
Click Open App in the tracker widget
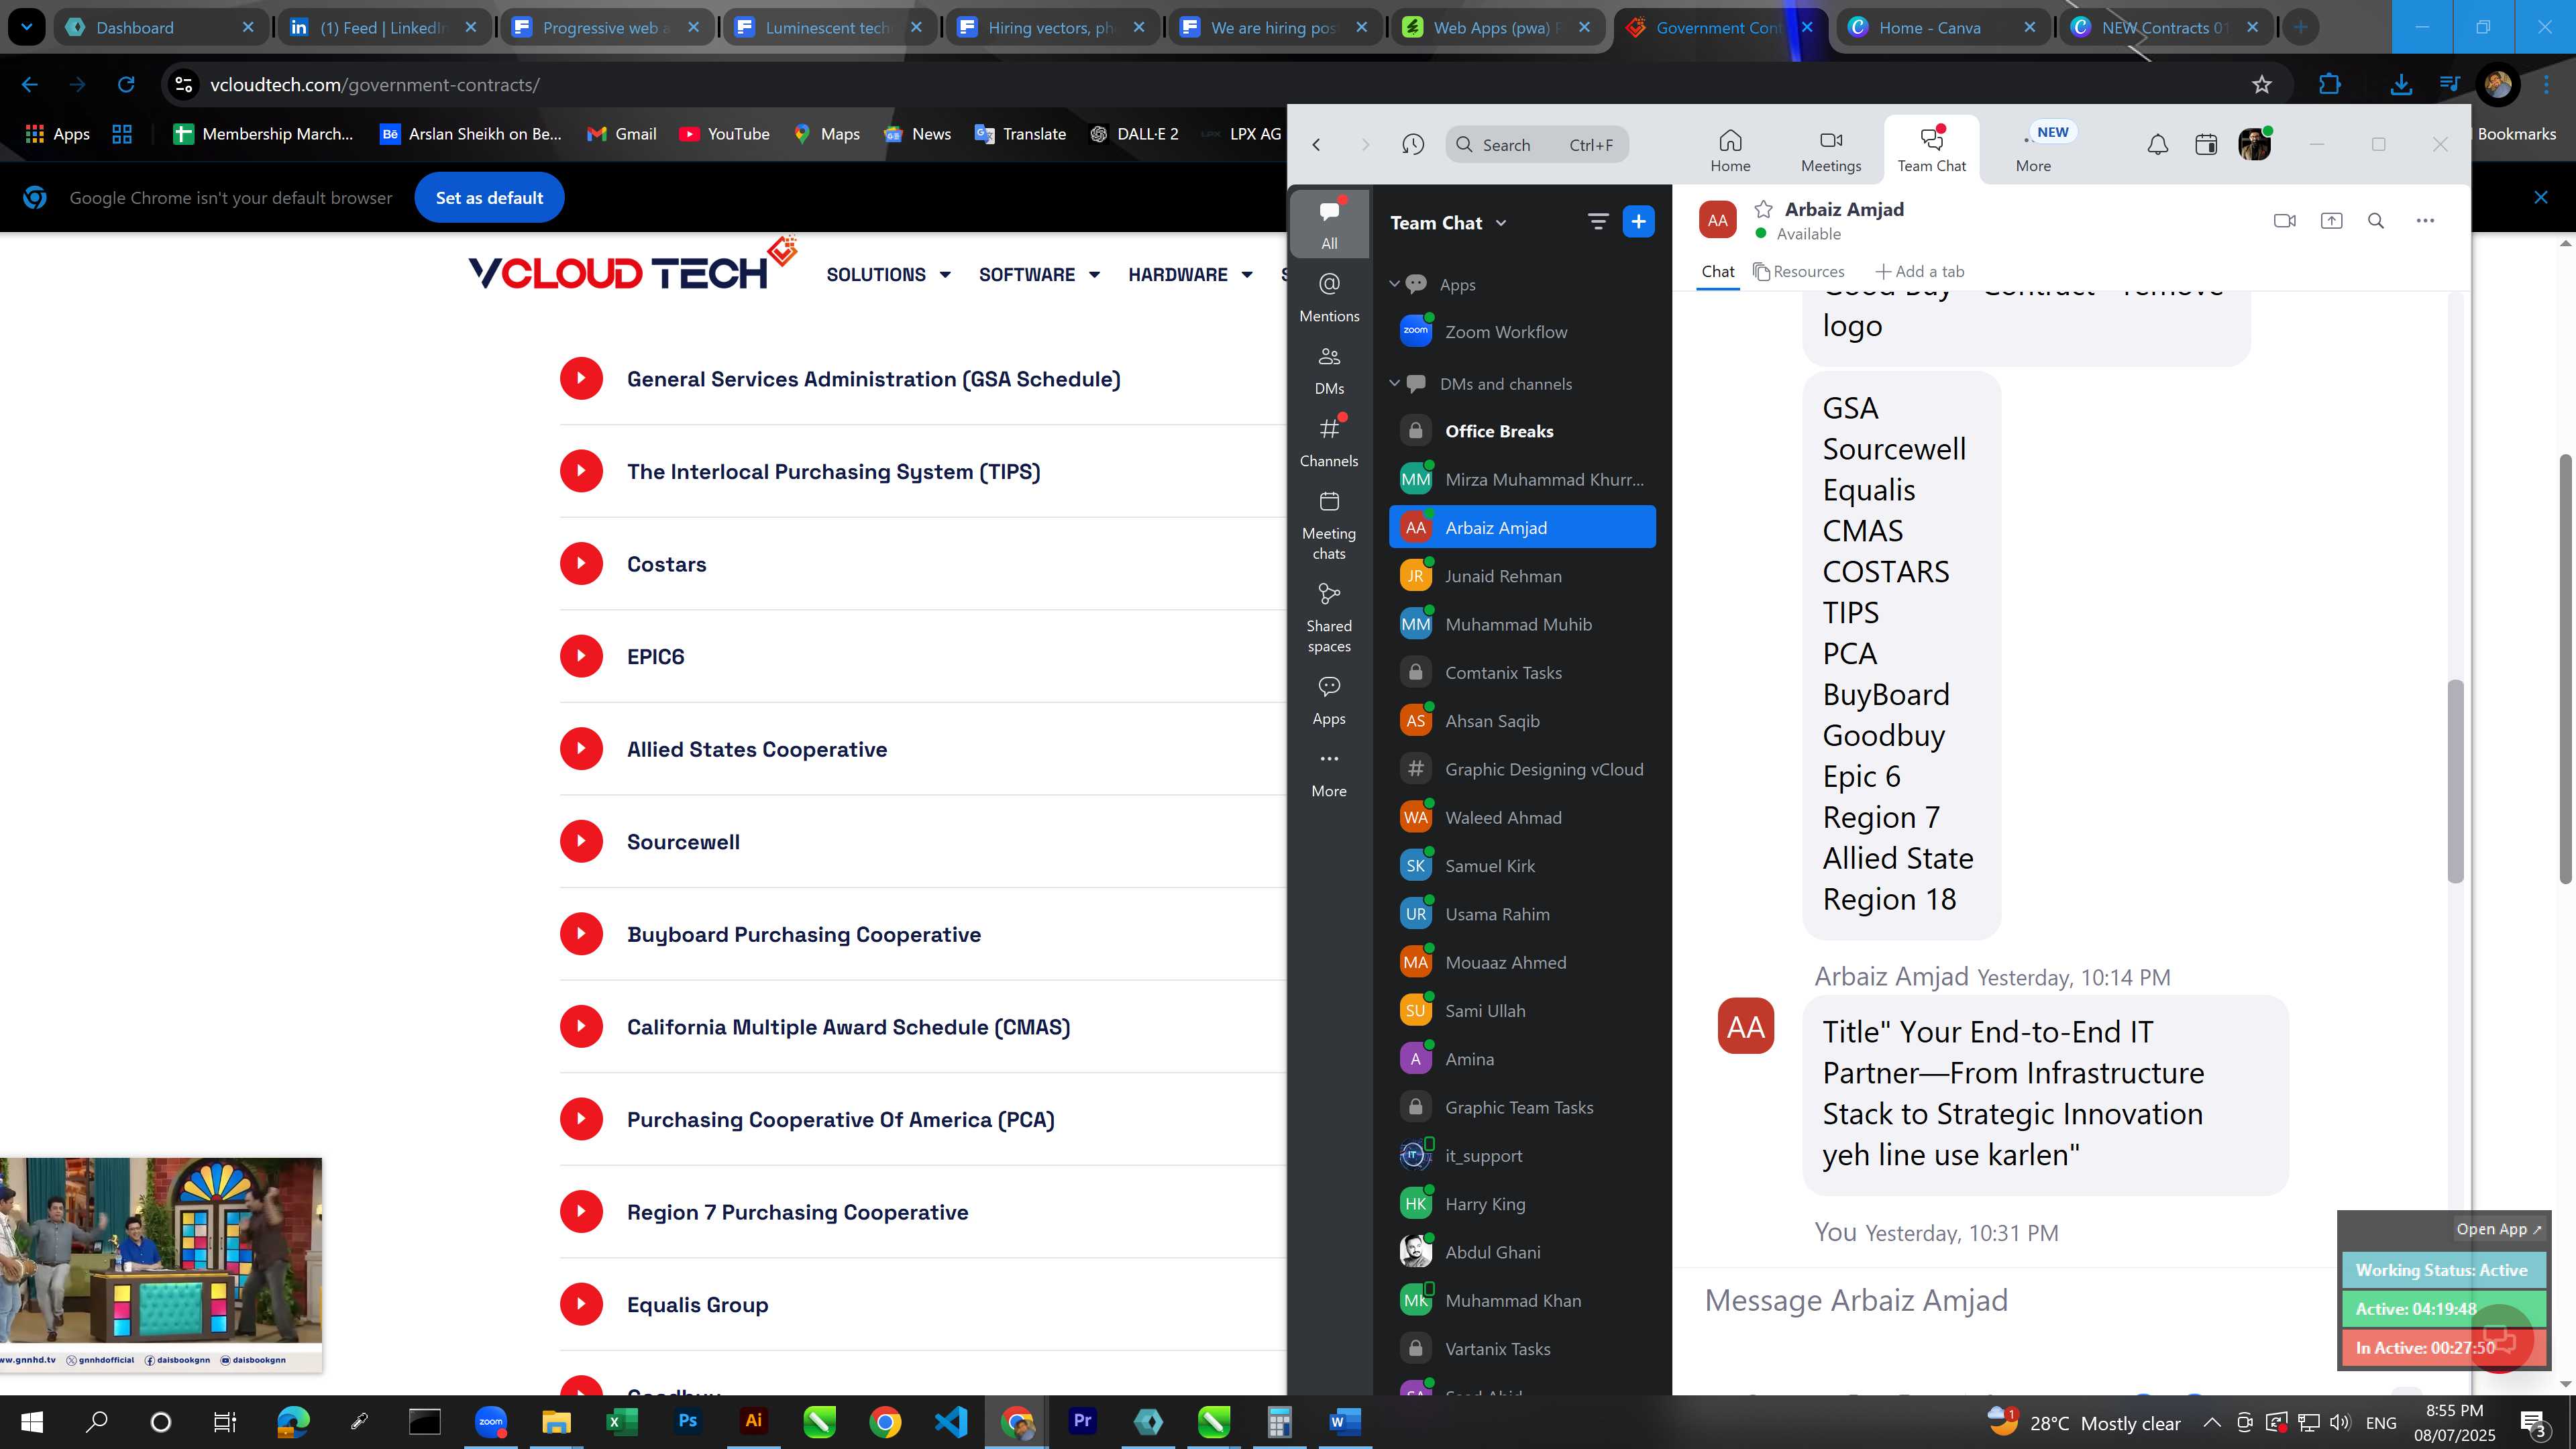coord(2498,1229)
